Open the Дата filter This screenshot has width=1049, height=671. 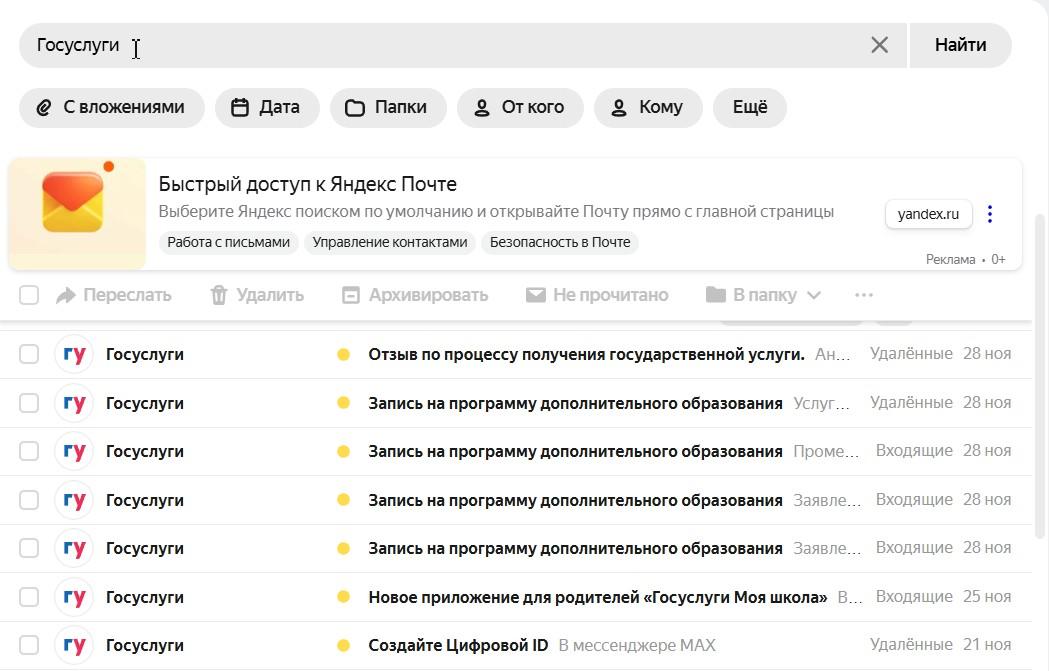click(266, 107)
